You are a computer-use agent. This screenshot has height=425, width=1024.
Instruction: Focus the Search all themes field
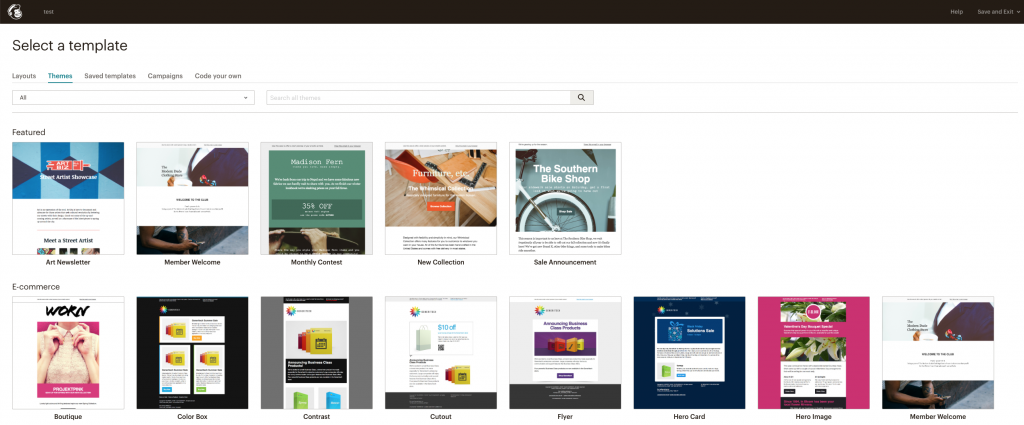tap(417, 97)
